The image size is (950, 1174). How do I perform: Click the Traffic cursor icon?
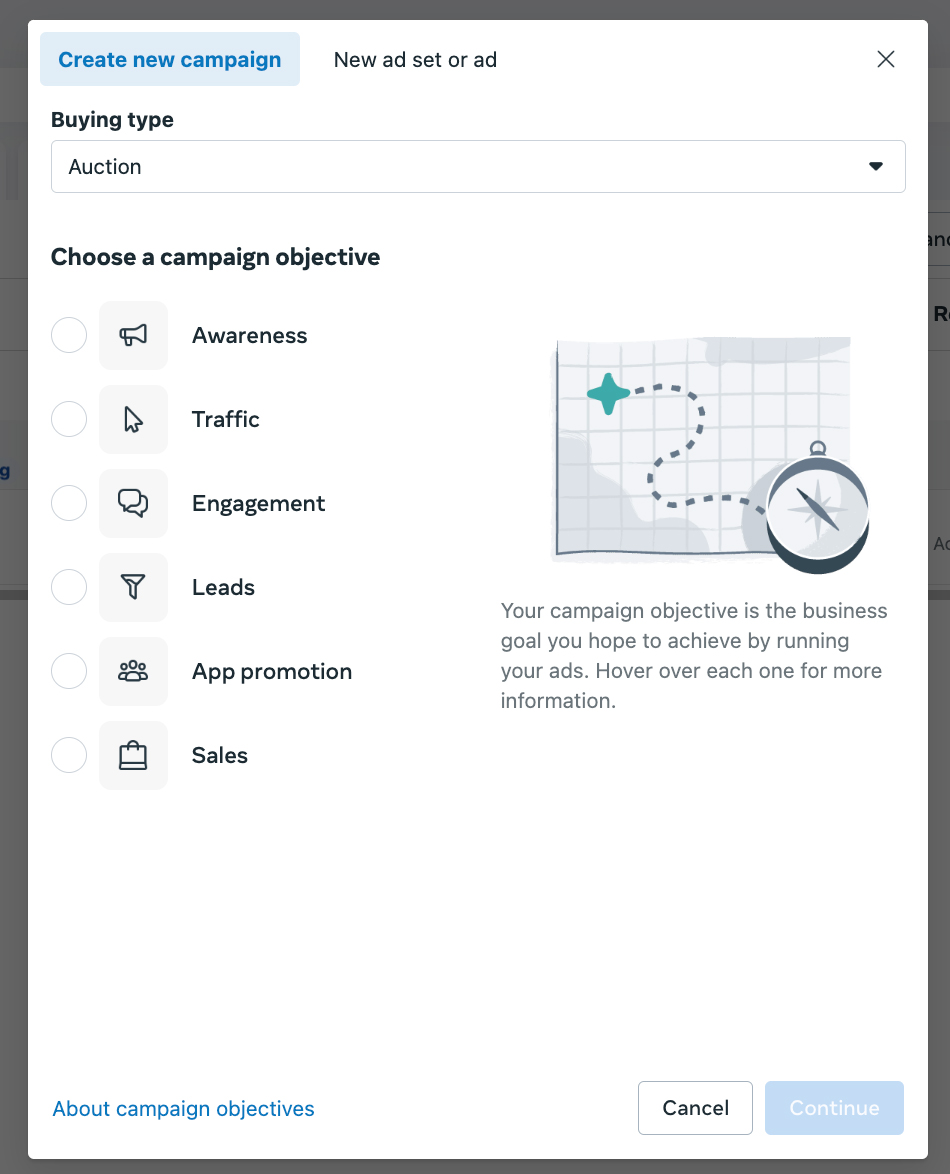click(x=133, y=420)
